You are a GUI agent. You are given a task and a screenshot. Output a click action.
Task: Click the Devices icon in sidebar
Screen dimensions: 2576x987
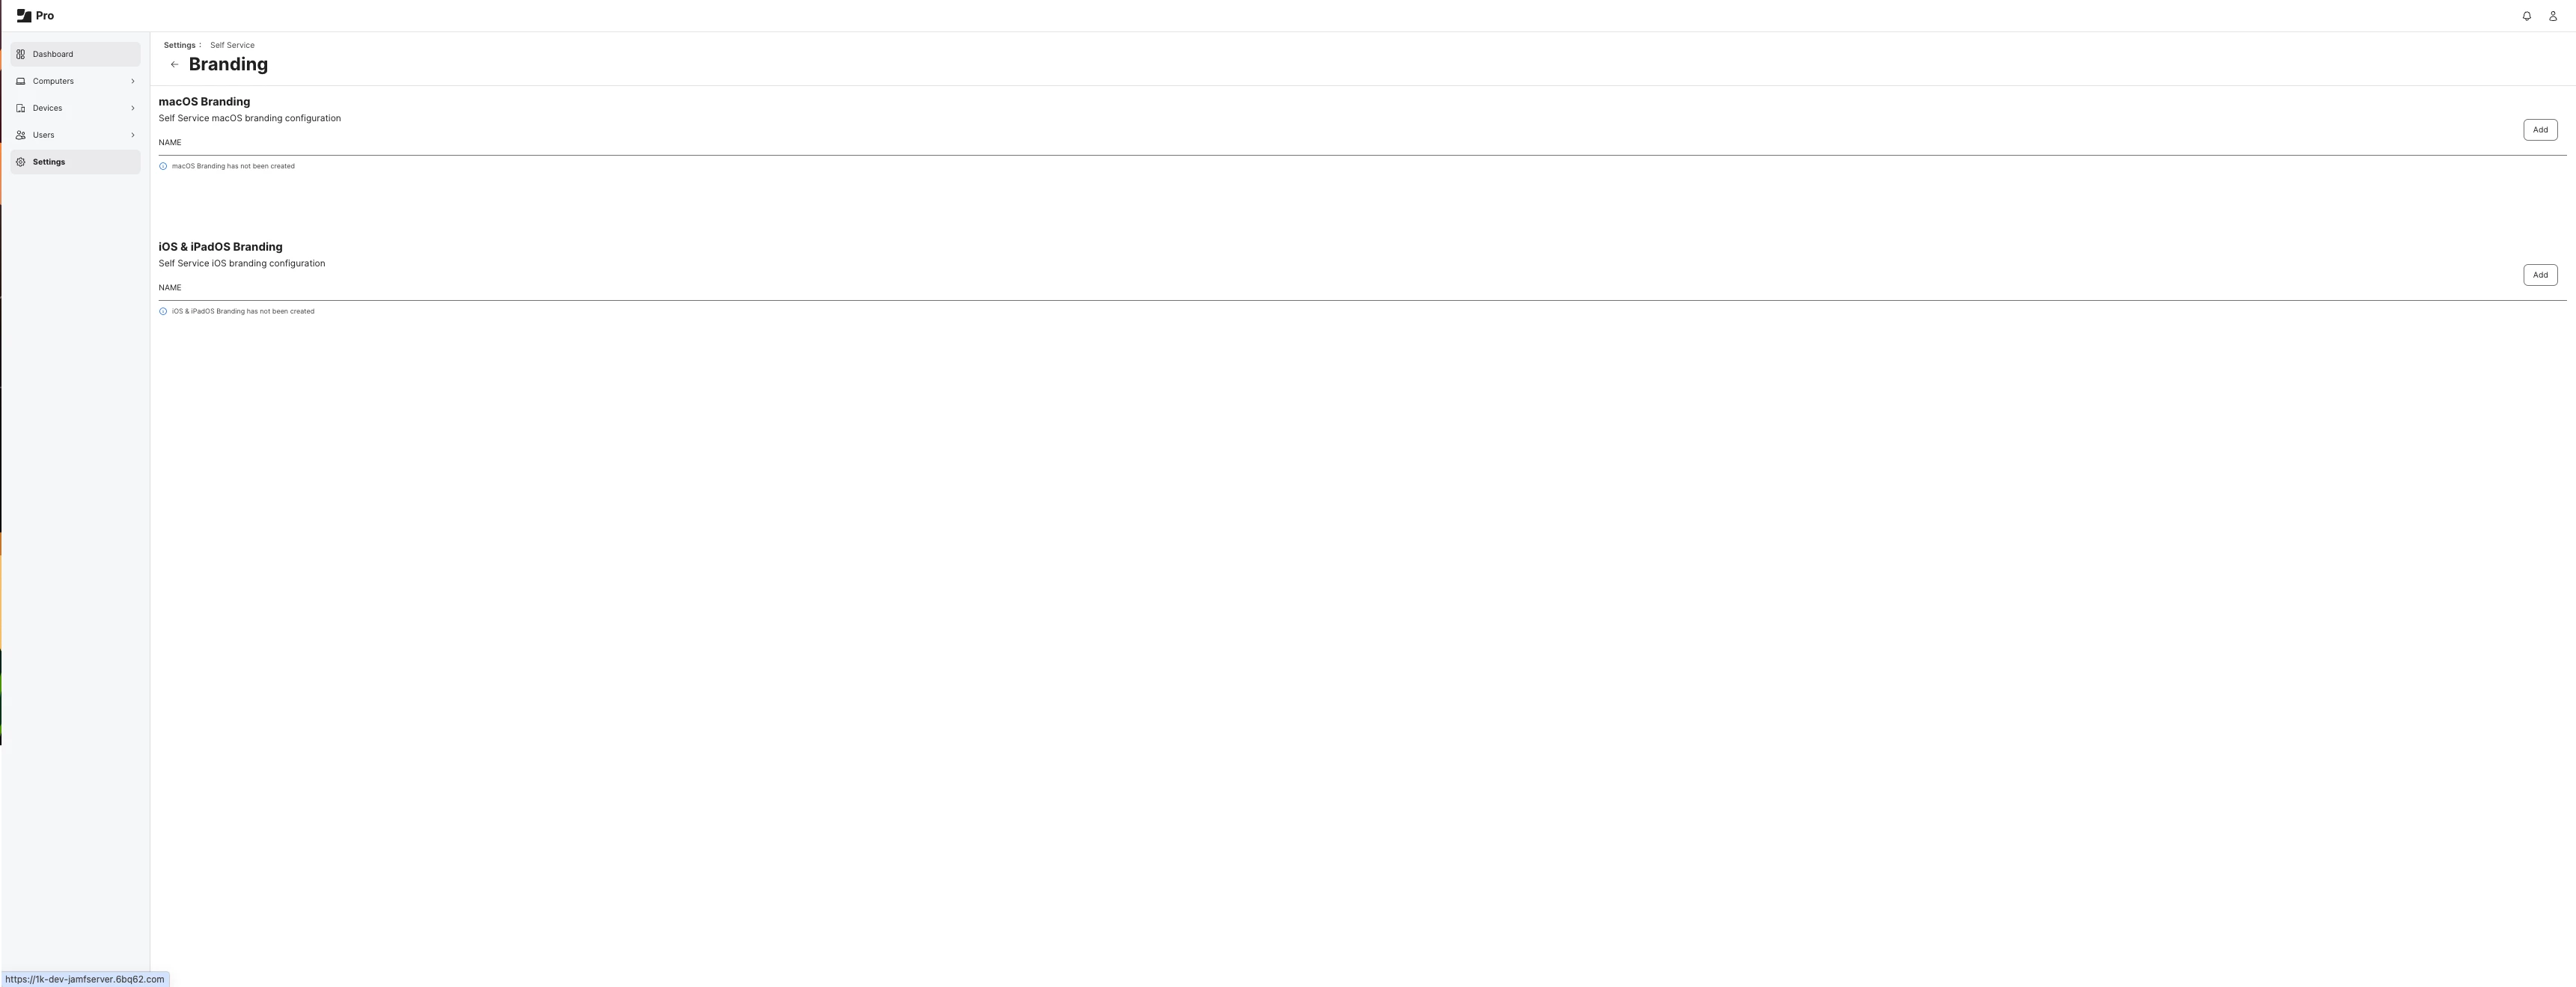tap(21, 108)
